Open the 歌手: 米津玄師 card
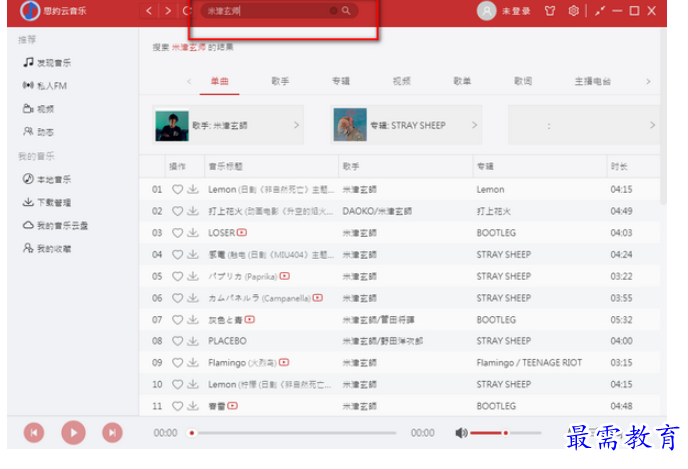The width and height of the screenshot is (688, 469). [x=228, y=125]
